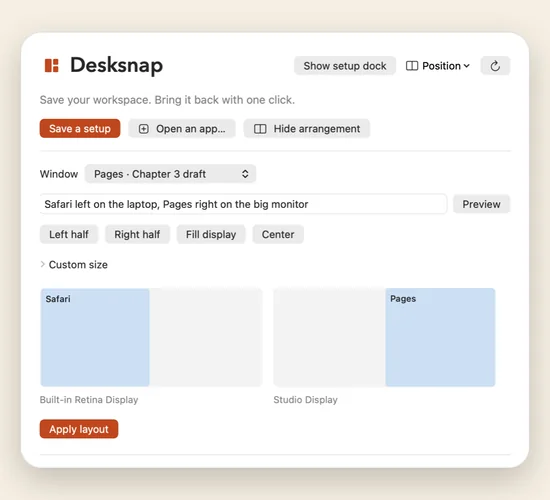Click the Window label text

coord(59,174)
